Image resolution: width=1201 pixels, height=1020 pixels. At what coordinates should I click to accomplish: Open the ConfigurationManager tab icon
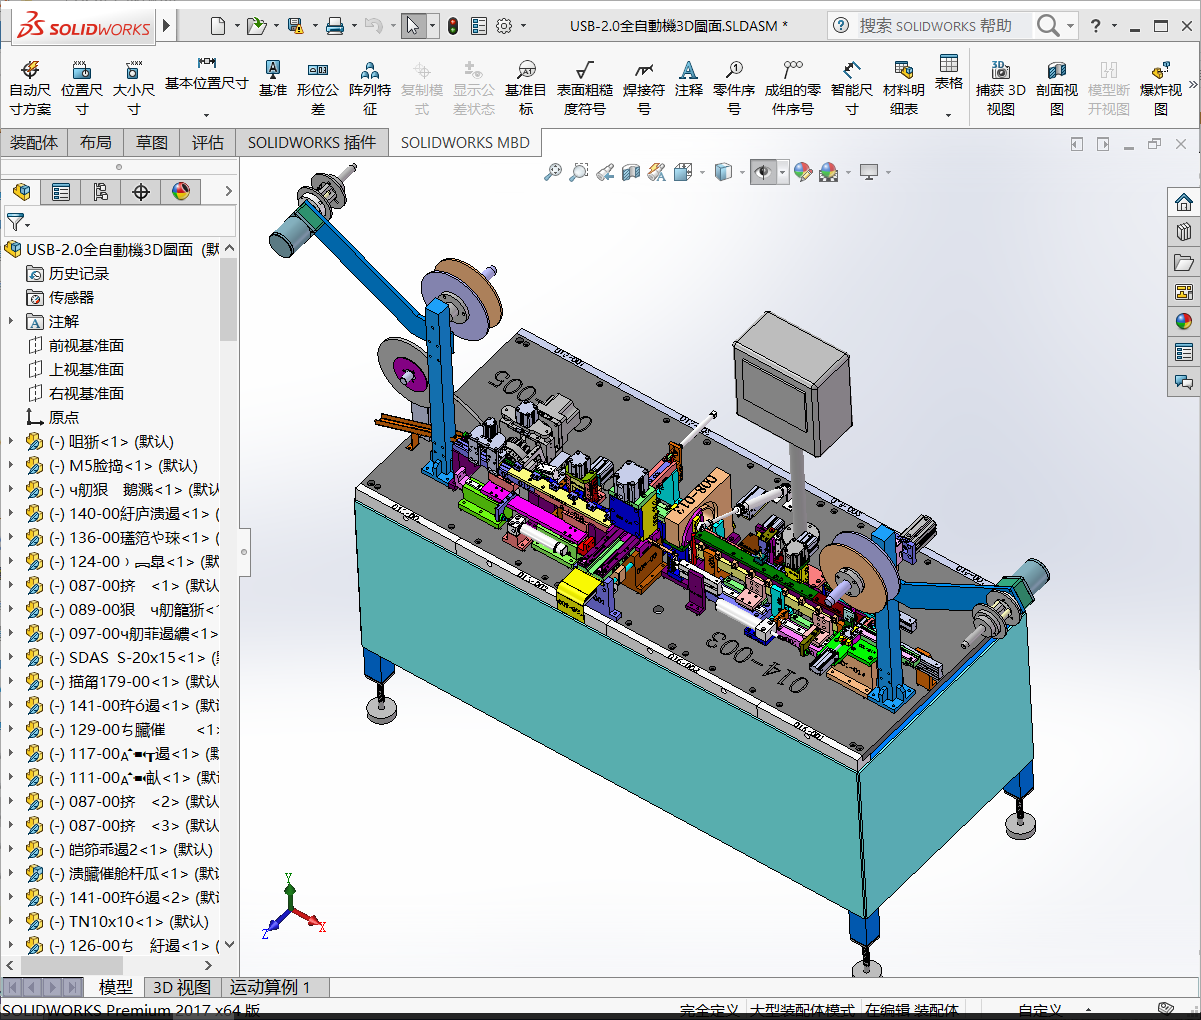101,192
